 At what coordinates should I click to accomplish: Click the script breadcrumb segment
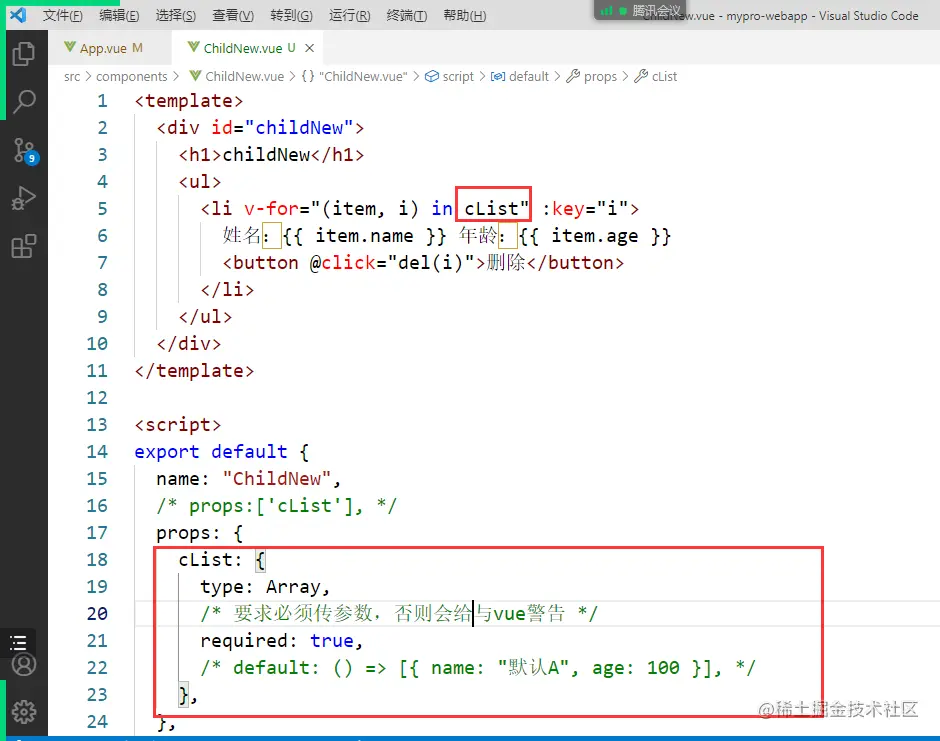coord(450,77)
